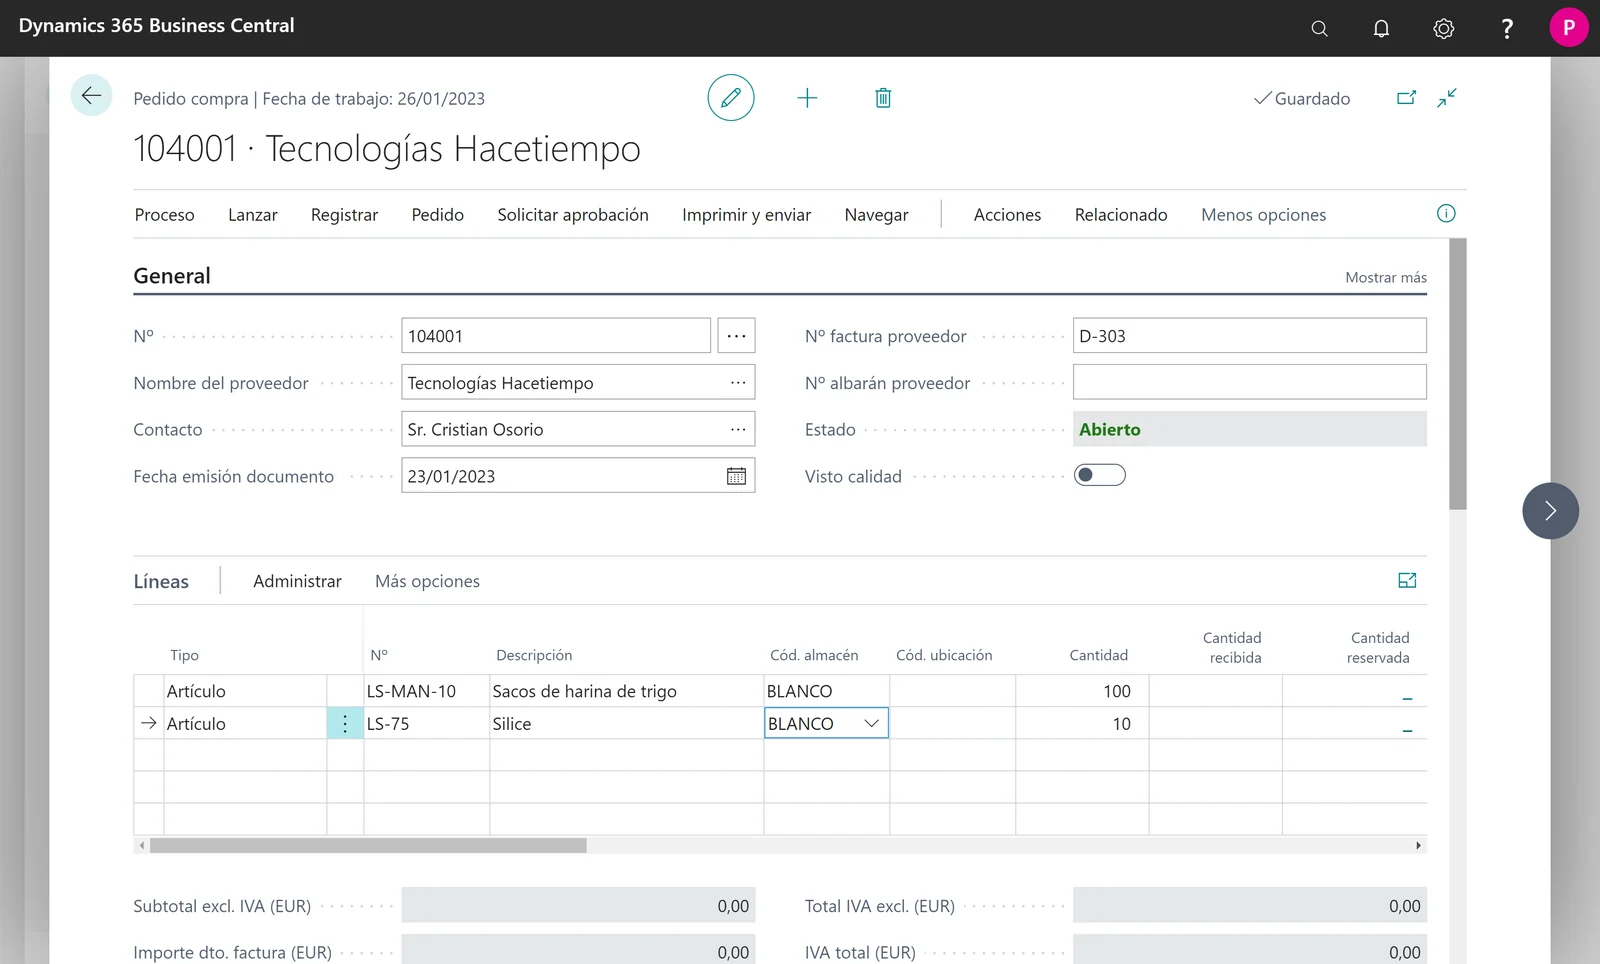Expand BLANCO warehouse dropdown in Silice row

click(872, 723)
